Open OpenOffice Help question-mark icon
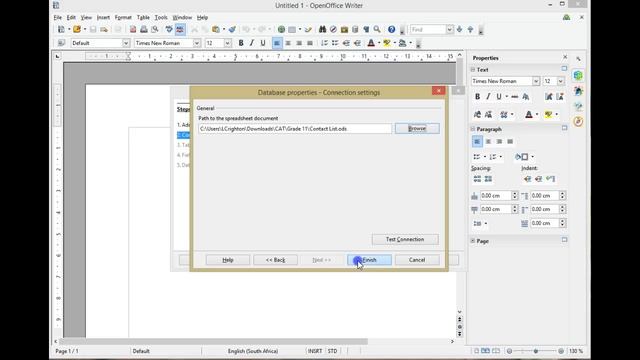Viewport: 640px width, 360px height. (x=391, y=29)
